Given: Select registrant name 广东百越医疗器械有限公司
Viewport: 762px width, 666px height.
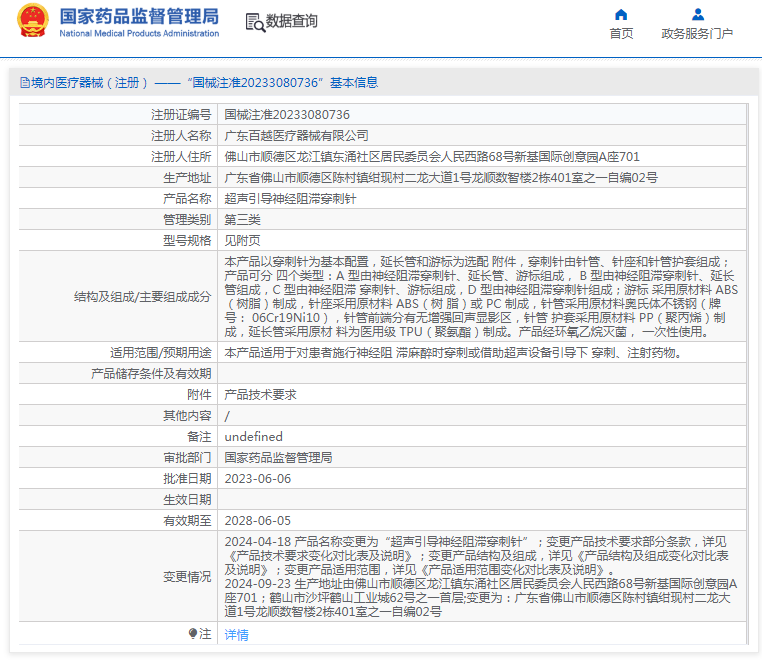Looking at the screenshot, I should [x=296, y=136].
